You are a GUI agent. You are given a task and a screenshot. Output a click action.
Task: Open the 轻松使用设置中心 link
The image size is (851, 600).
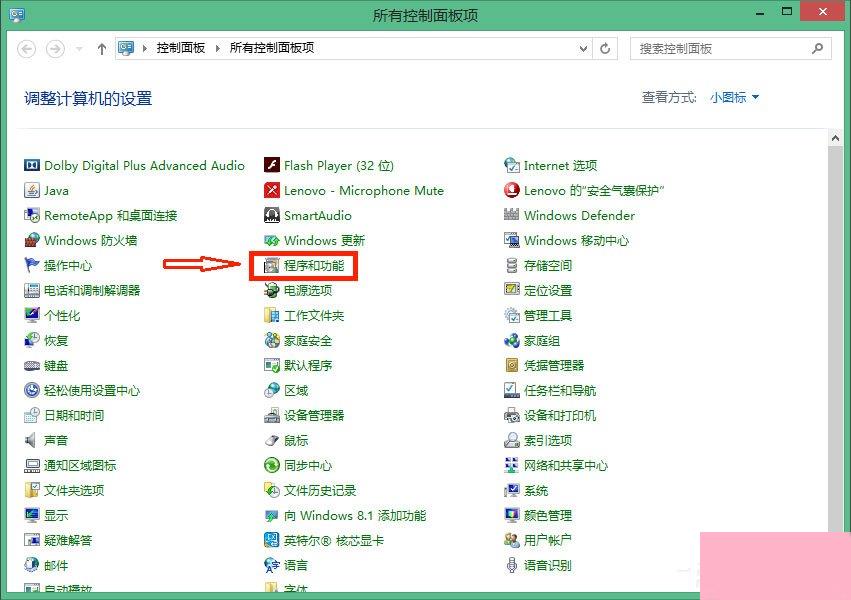pos(92,391)
